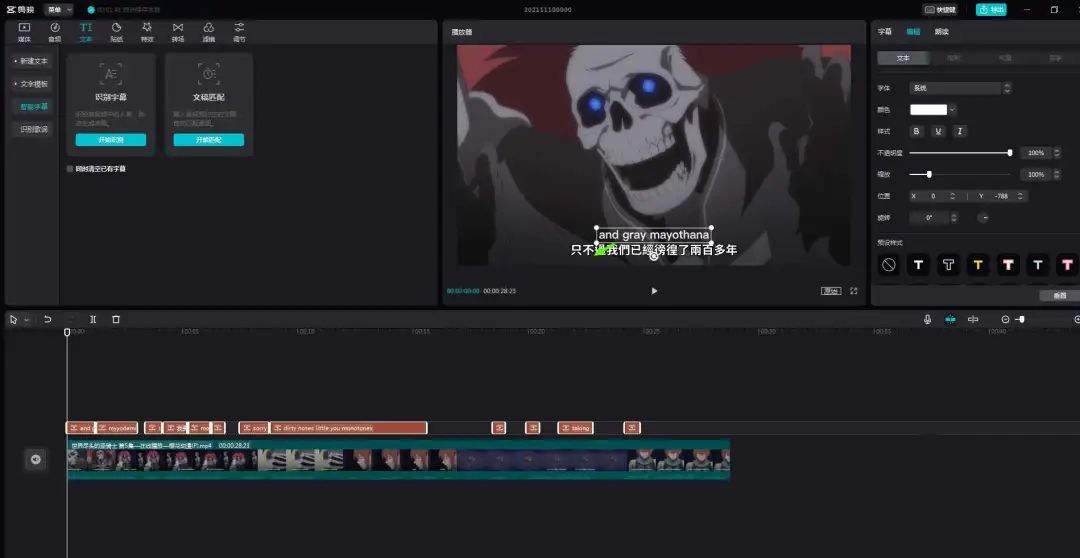Mute the video track speaker icon
Screen dimensions: 1080x558
36,459
